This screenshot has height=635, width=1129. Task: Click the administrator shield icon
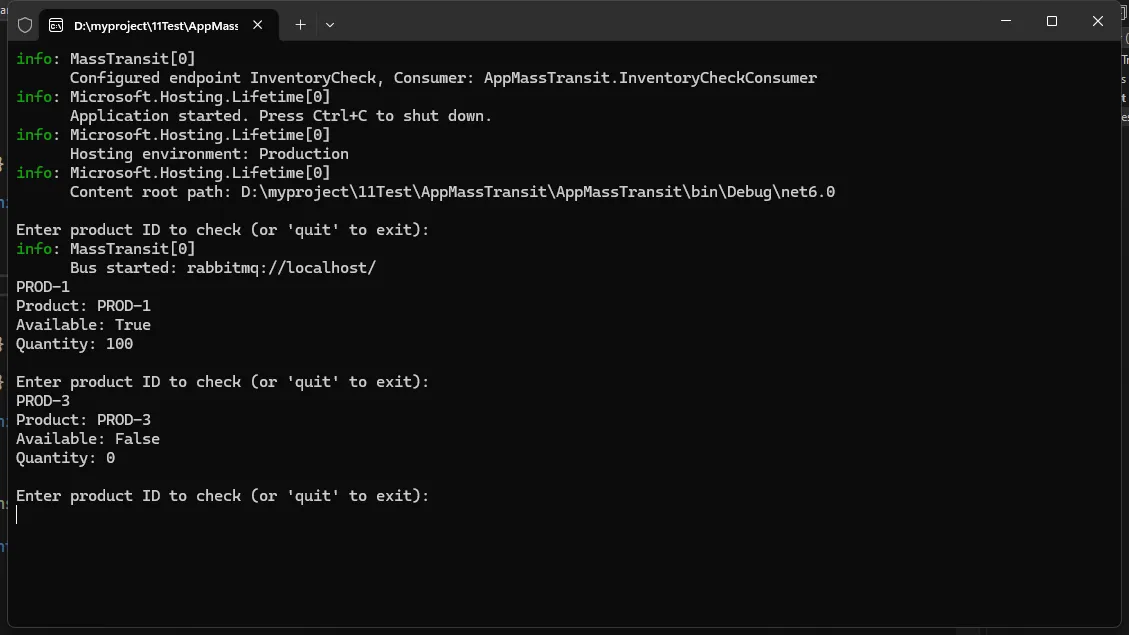click(x=25, y=25)
